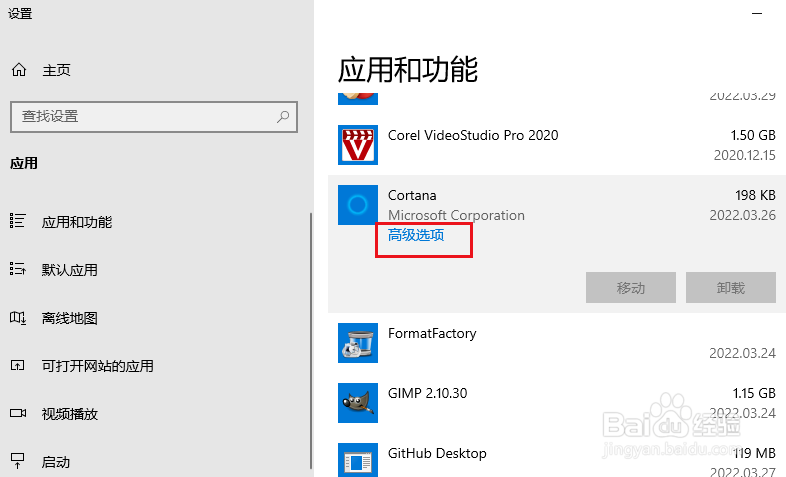The height and width of the screenshot is (477, 786).
Task: Open 主页 in the settings sidebar
Action: coord(56,70)
